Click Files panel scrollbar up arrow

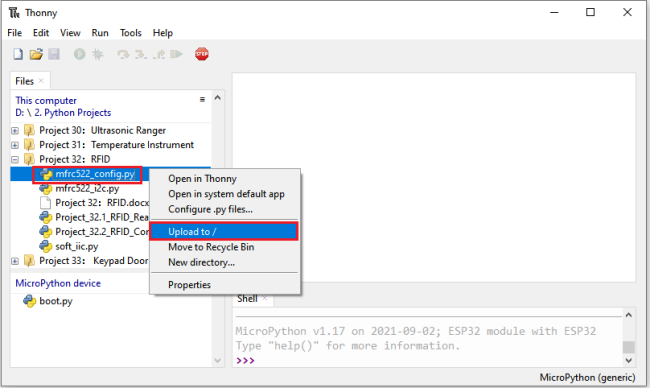(x=218, y=98)
